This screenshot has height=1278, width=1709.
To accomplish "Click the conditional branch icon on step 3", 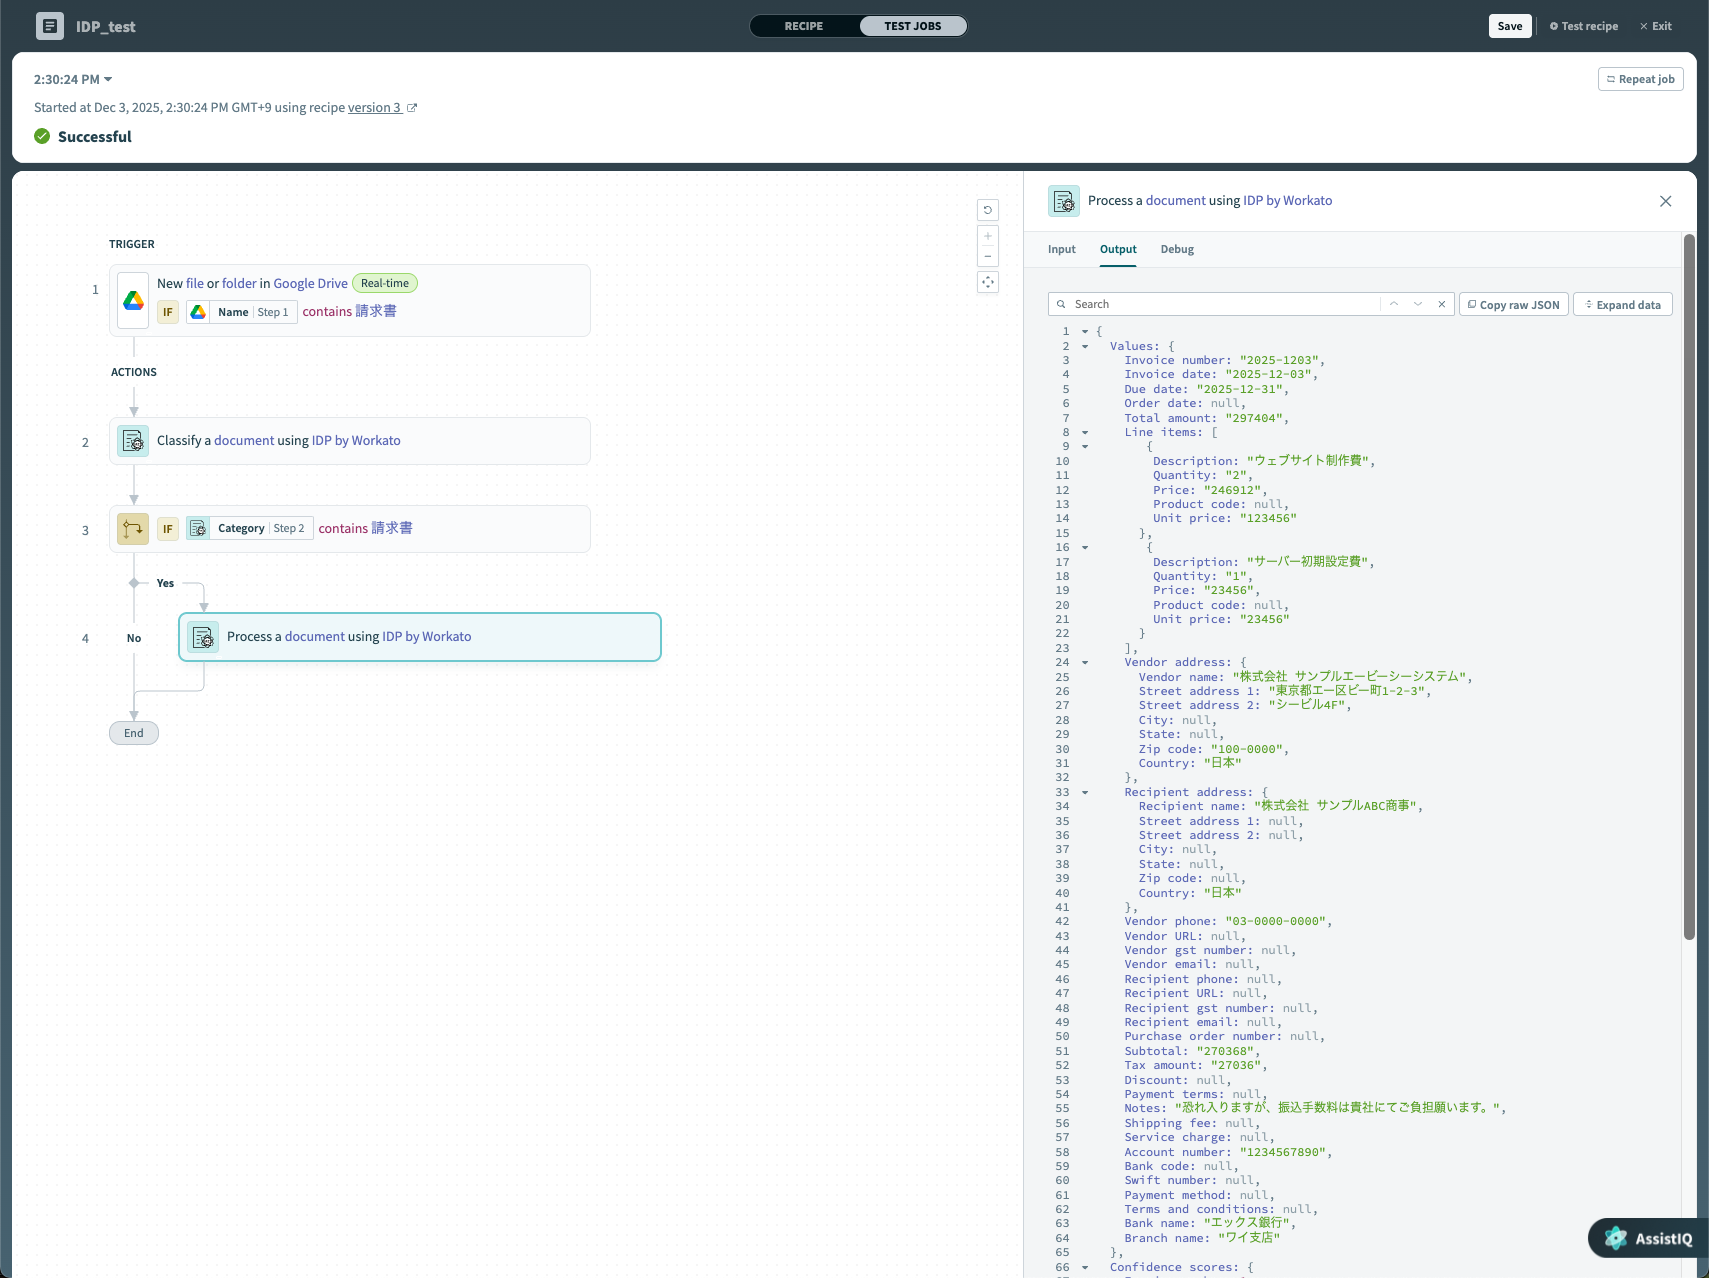I will 133,529.
